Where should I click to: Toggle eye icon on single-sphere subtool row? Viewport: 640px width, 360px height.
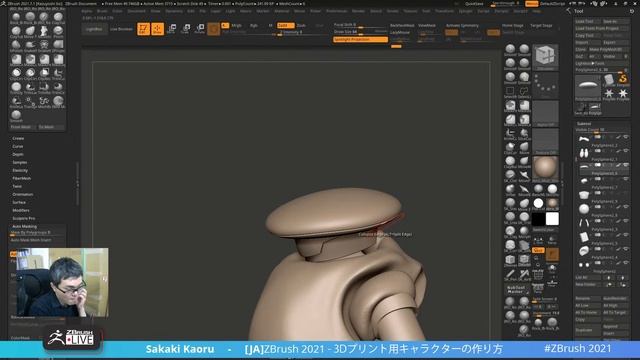tap(626, 207)
